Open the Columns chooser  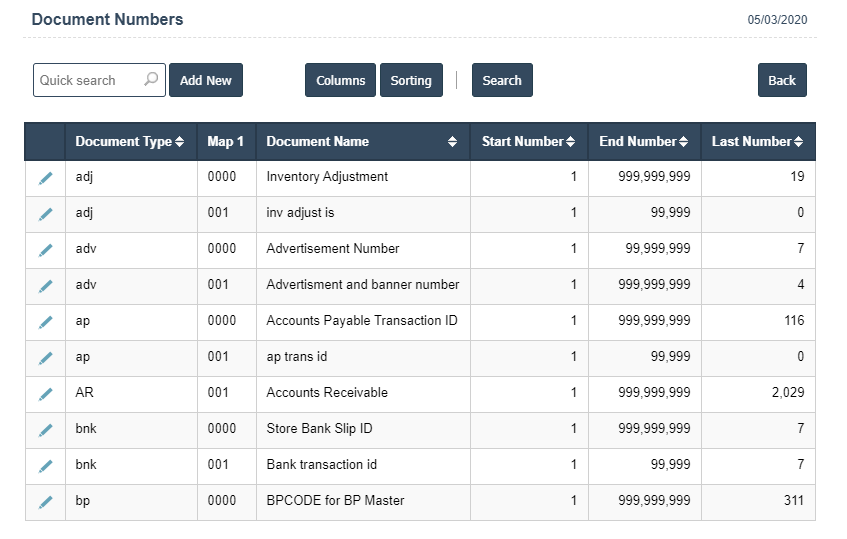340,80
